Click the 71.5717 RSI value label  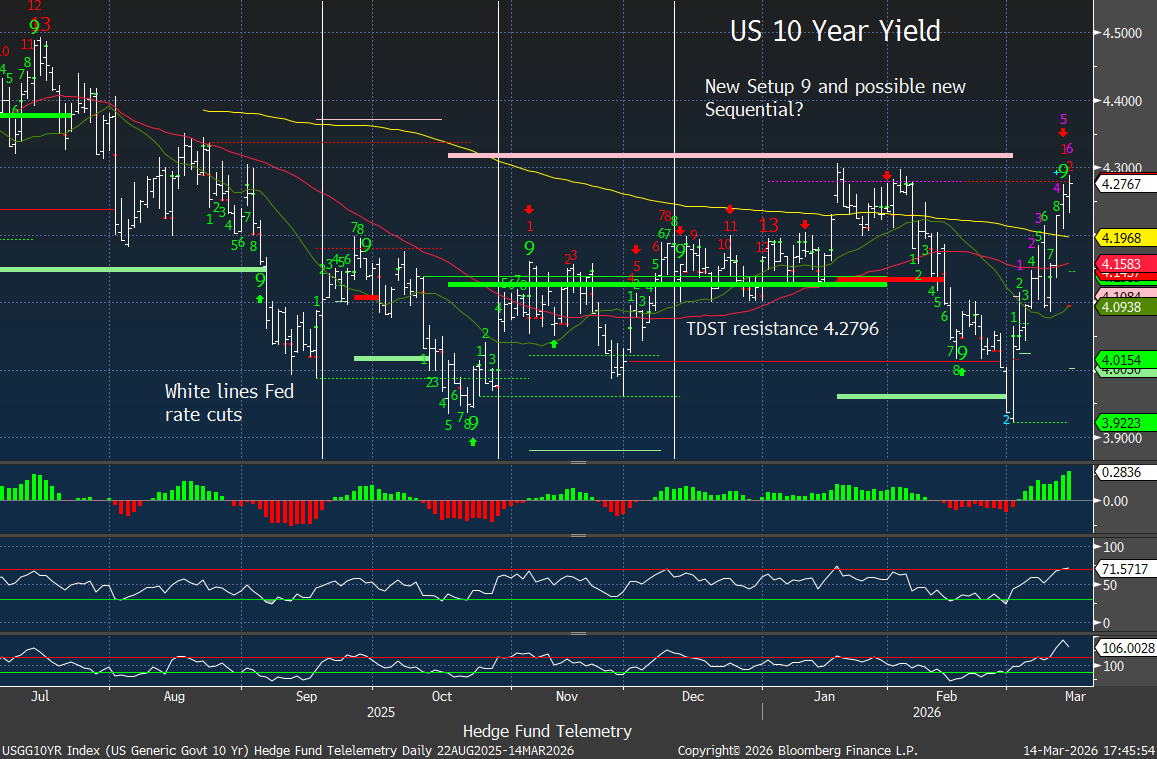(1126, 568)
